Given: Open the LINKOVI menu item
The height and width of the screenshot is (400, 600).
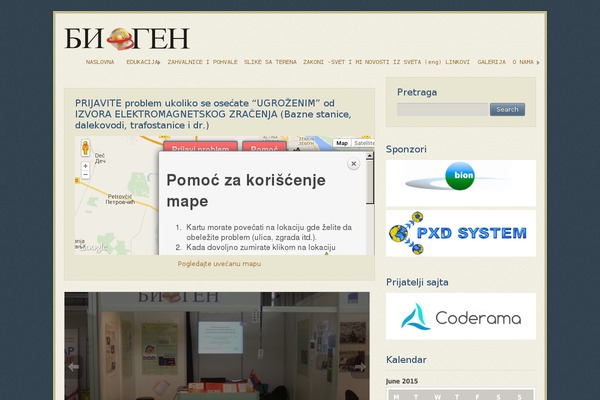Looking at the screenshot, I should [457, 62].
